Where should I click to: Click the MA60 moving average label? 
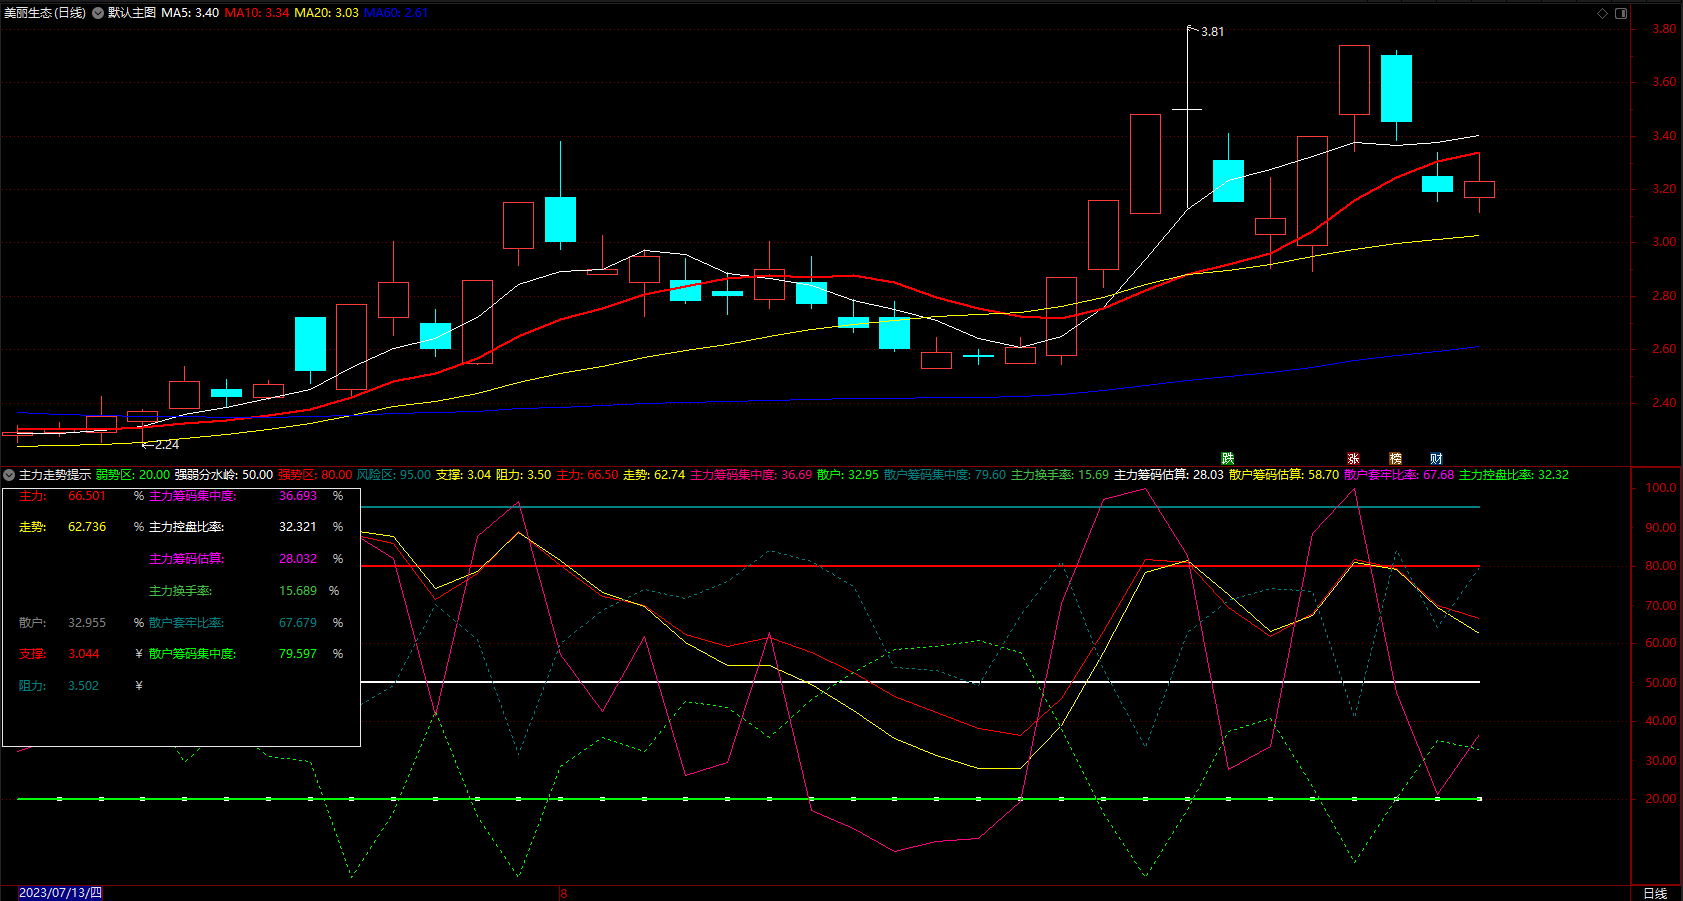point(396,13)
